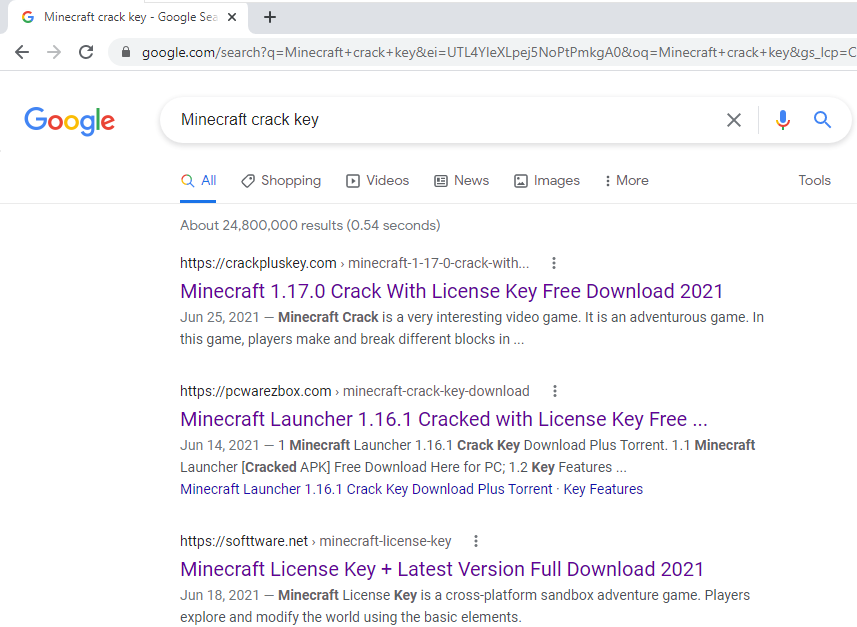857x627 pixels.
Task: Submit the search with the magnifier icon
Action: (822, 119)
